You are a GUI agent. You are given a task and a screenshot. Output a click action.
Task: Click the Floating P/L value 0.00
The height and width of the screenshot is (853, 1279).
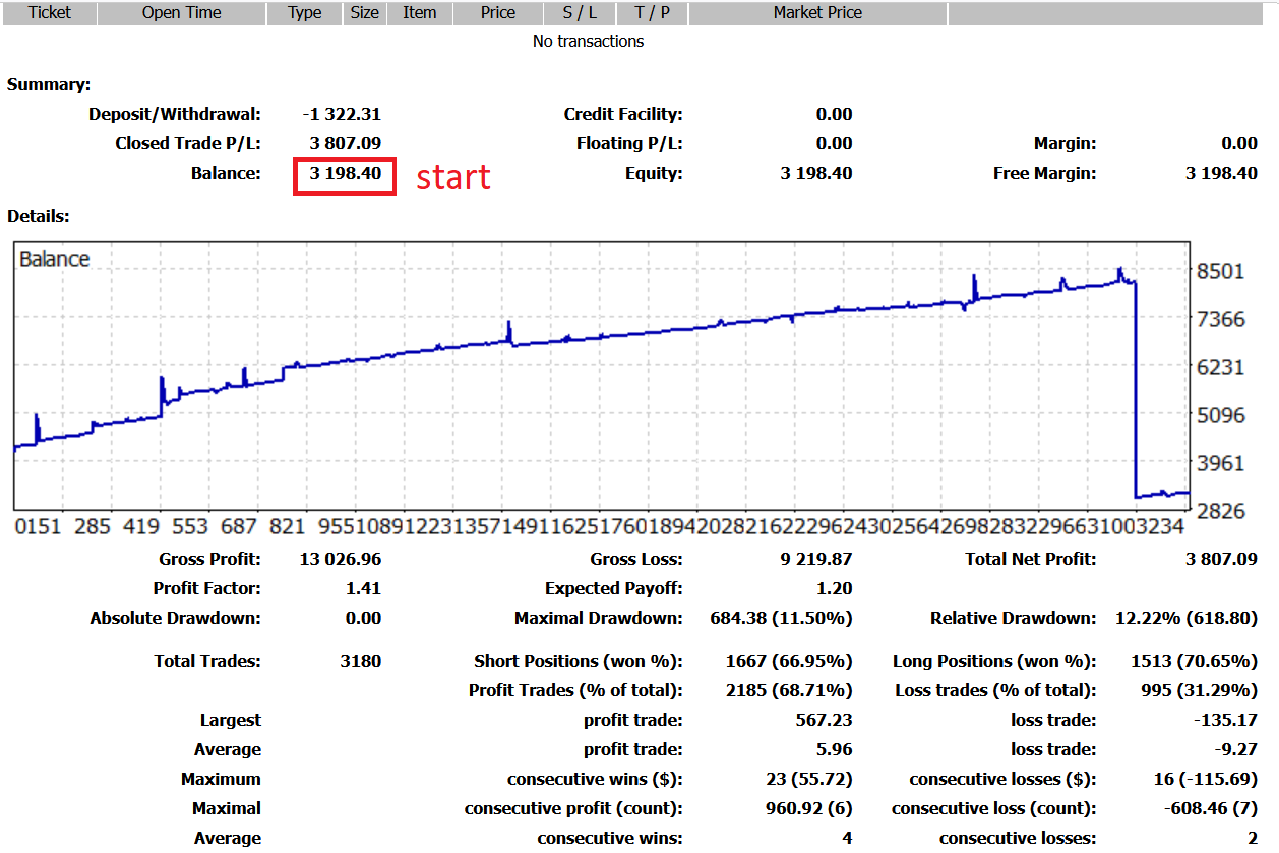(834, 144)
